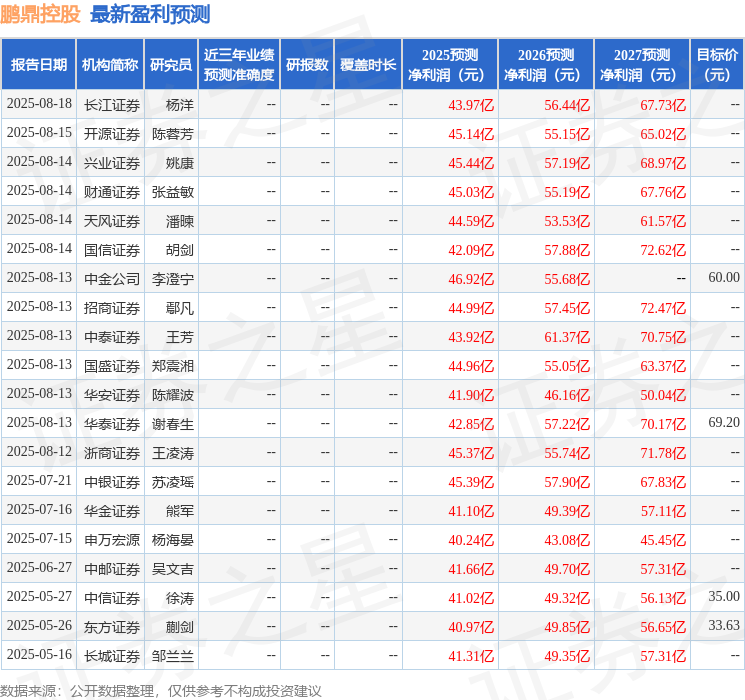
Task: Click the 数据来源 footer disclaimer text
Action: coord(161,690)
